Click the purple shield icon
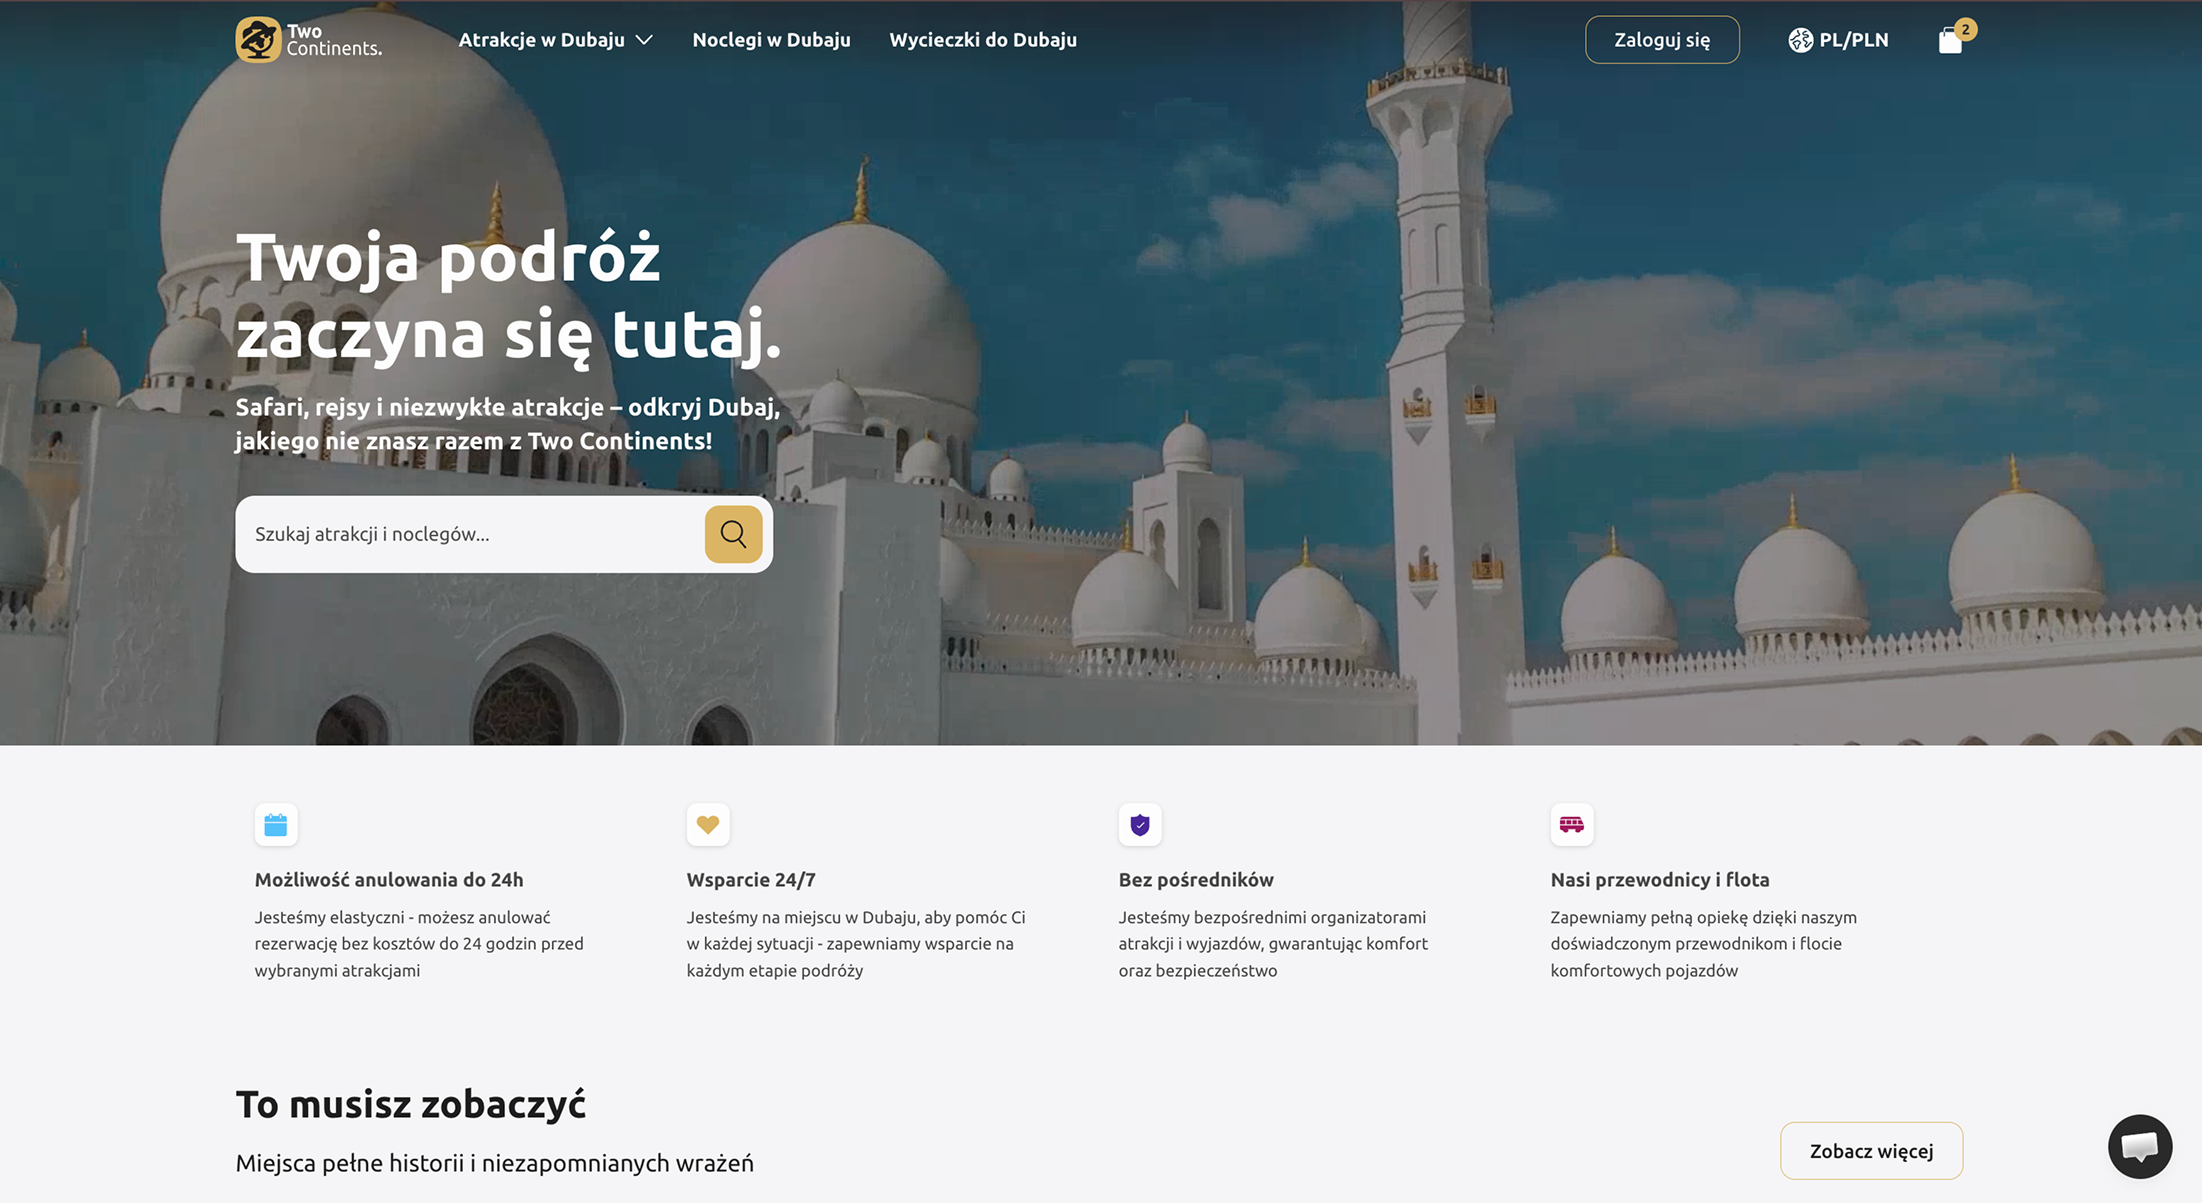 [x=1140, y=825]
